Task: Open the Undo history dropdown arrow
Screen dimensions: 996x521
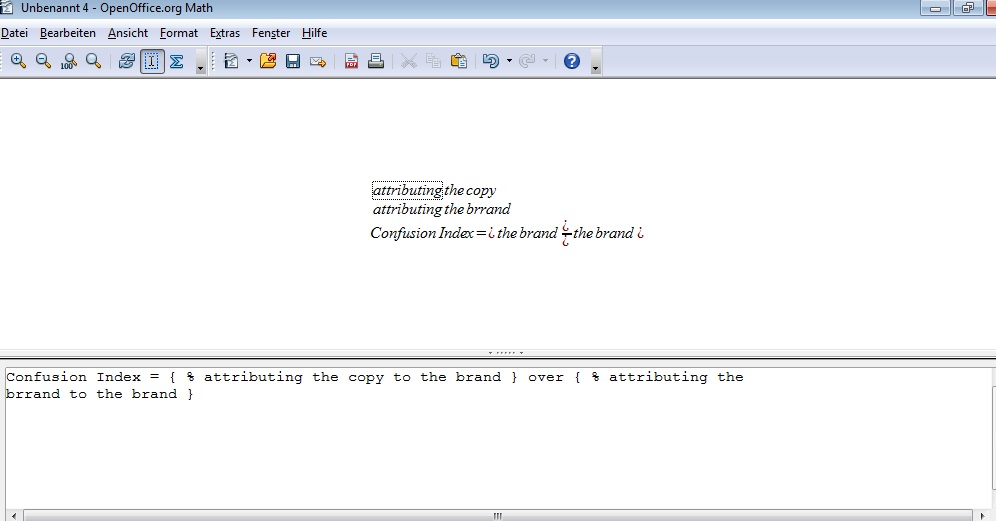Action: point(509,61)
